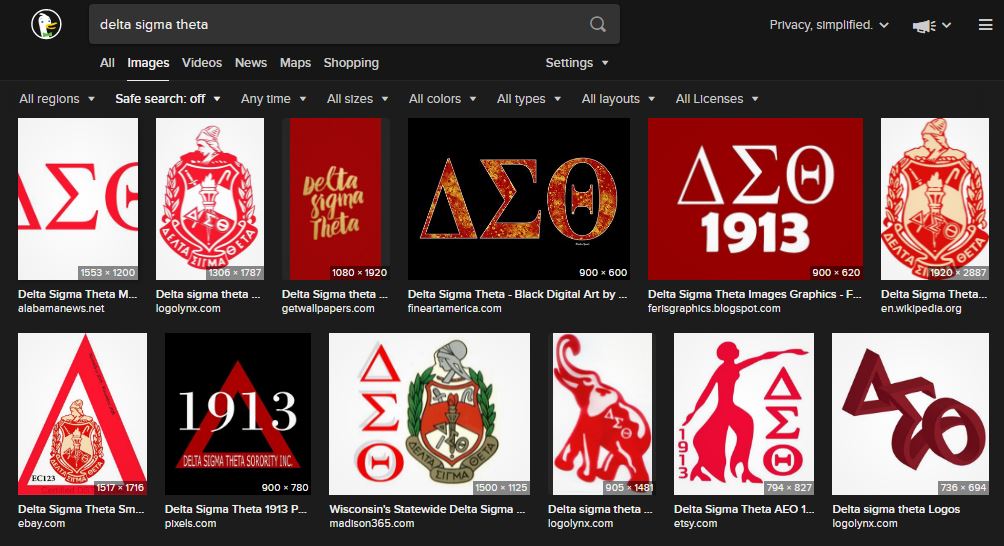Click the getwallpapers.com source link

pos(328,309)
